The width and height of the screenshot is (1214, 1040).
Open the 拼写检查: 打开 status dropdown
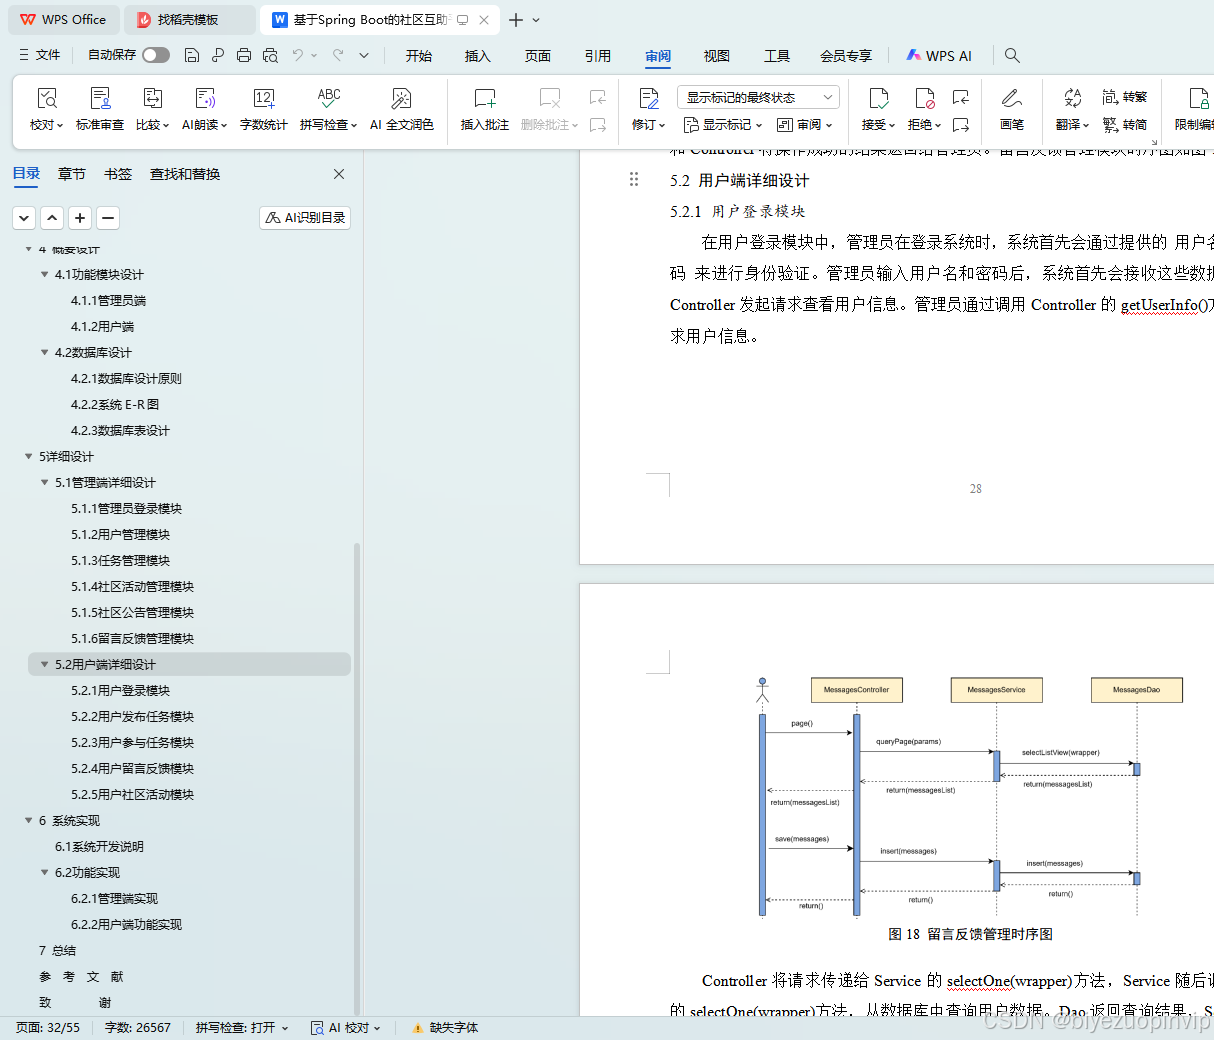tap(242, 1028)
